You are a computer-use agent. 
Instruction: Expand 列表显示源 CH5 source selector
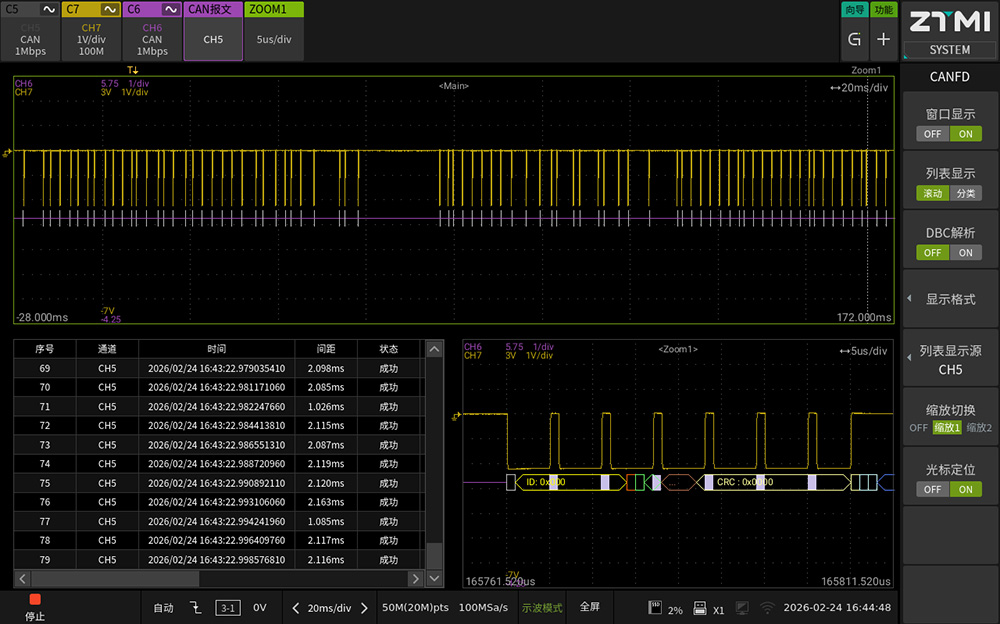[950, 360]
